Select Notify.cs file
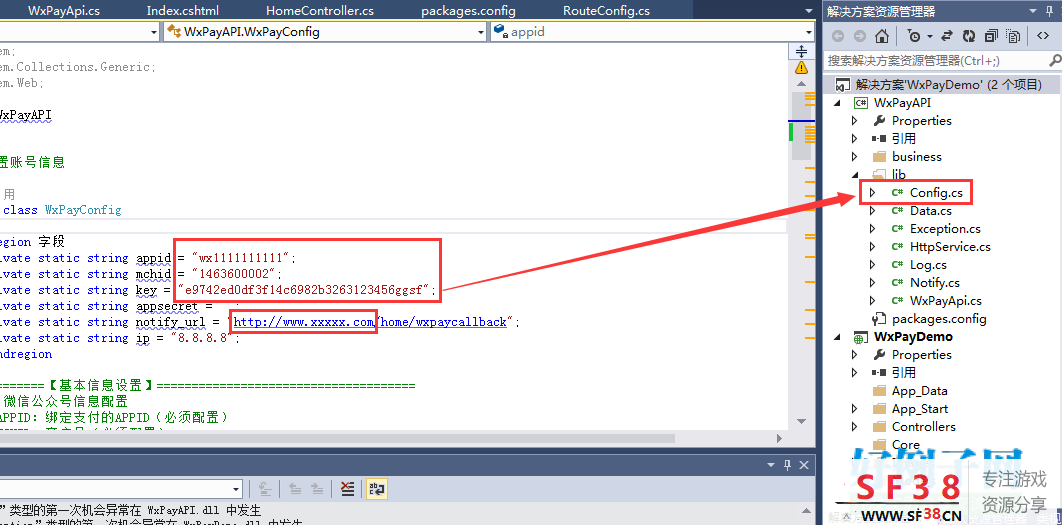Image resolution: width=1062 pixels, height=525 pixels. point(935,282)
